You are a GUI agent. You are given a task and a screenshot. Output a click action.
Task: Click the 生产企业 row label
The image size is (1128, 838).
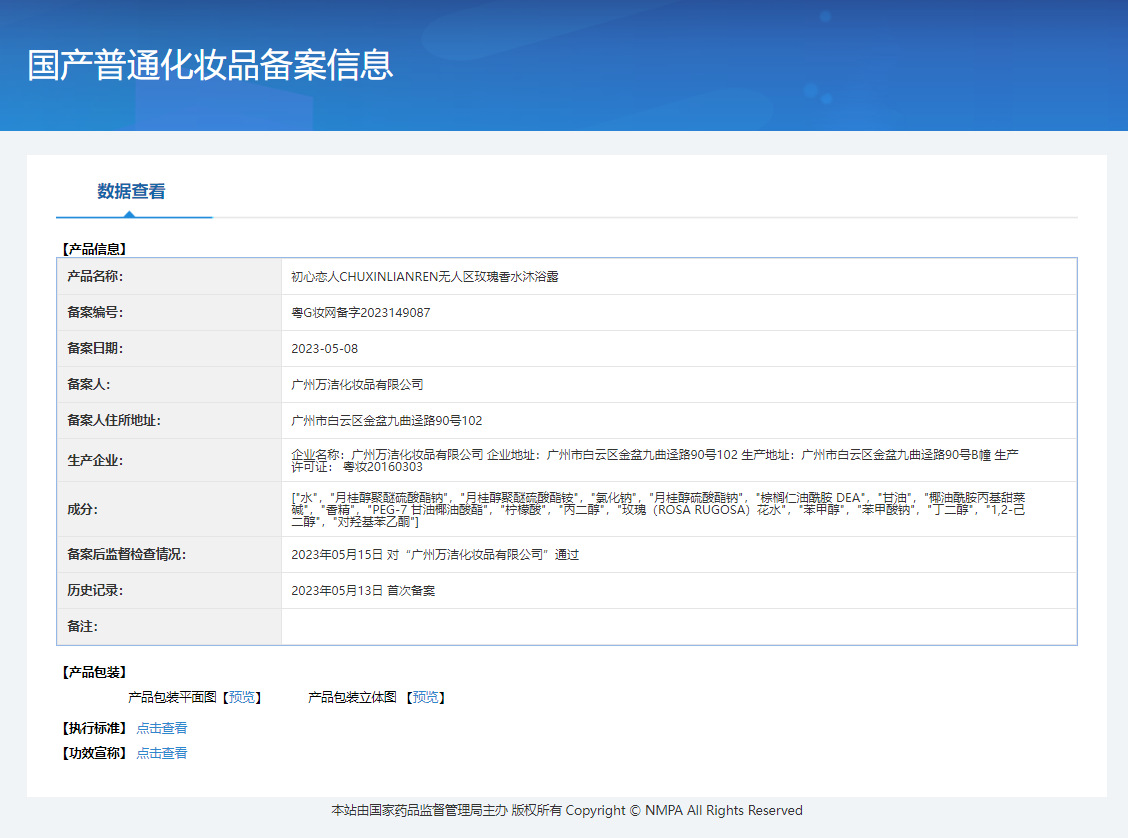95,460
